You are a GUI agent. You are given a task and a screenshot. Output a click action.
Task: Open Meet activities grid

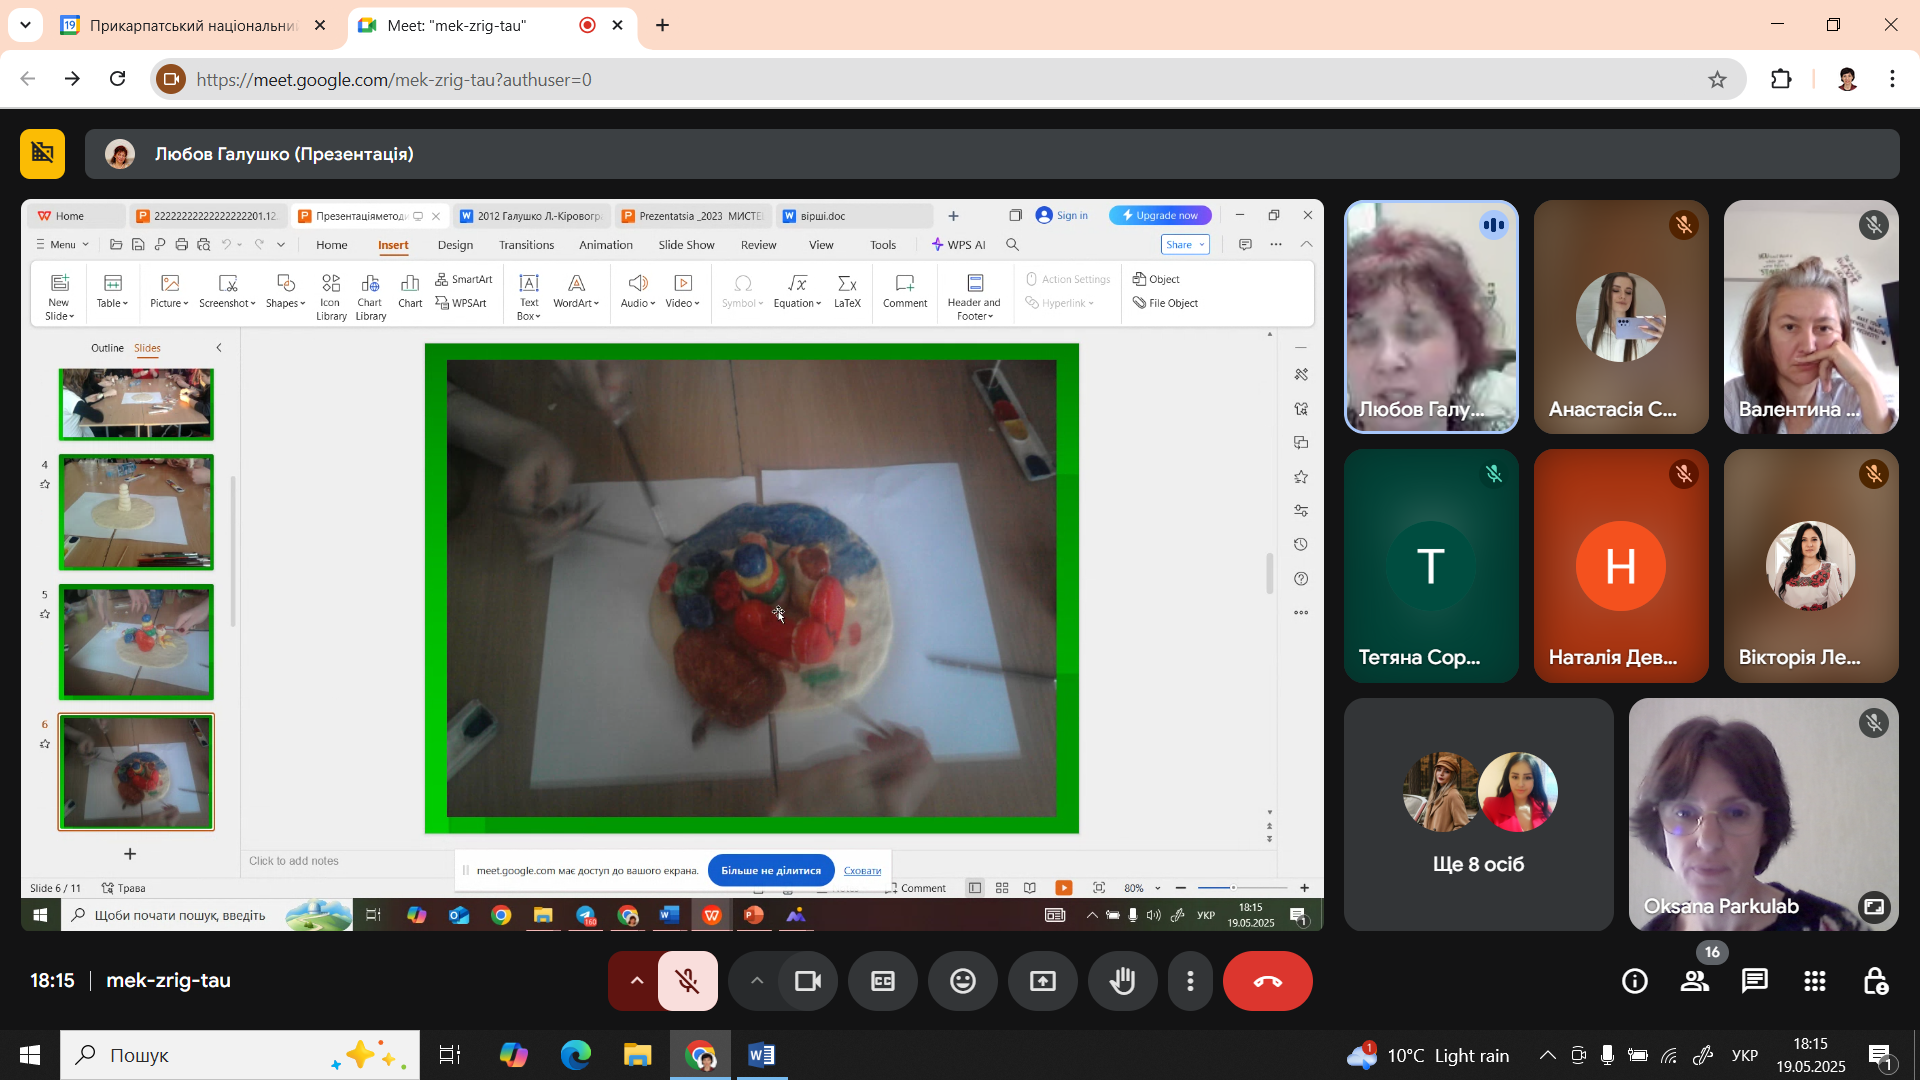tap(1815, 981)
